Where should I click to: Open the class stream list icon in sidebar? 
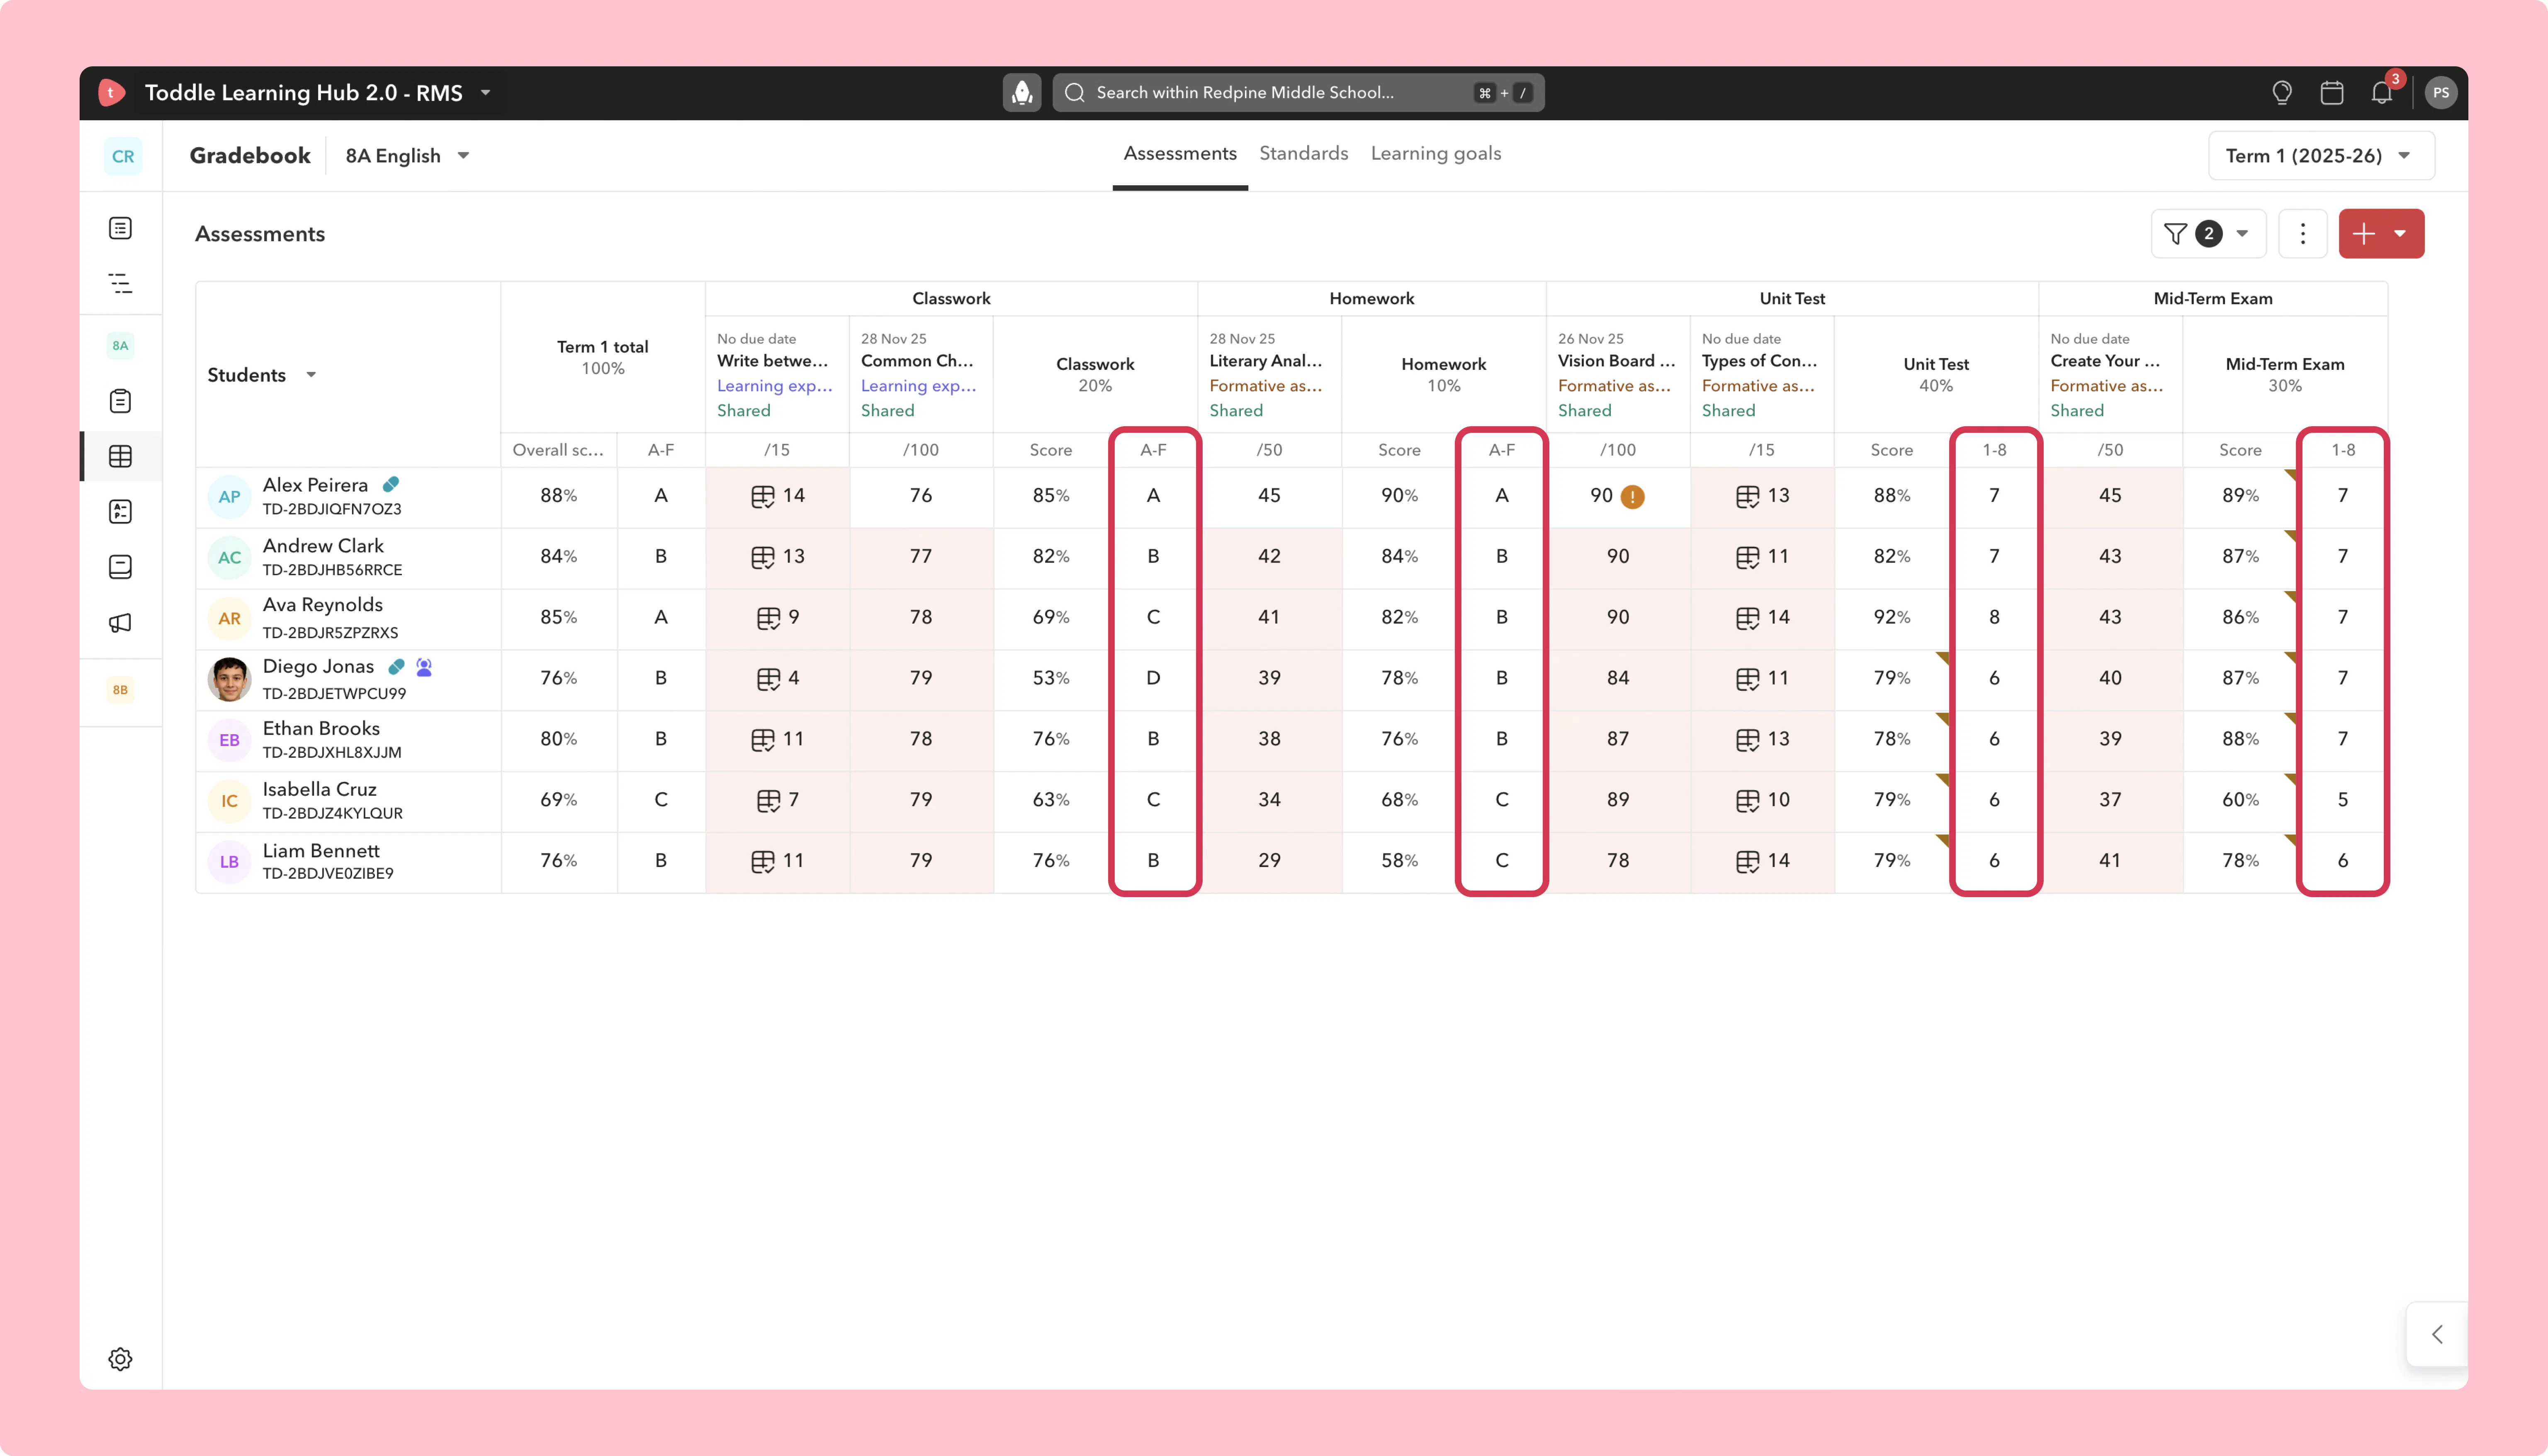(x=120, y=228)
